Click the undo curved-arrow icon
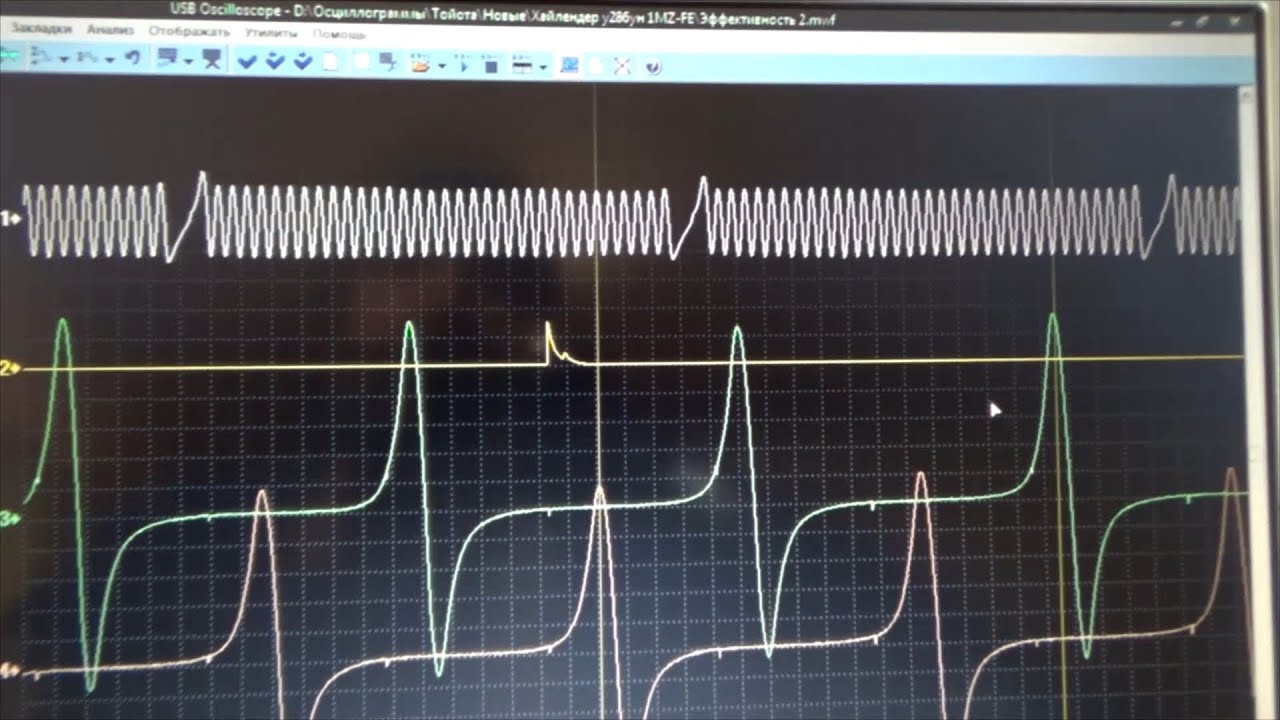 pyautogui.click(x=132, y=59)
